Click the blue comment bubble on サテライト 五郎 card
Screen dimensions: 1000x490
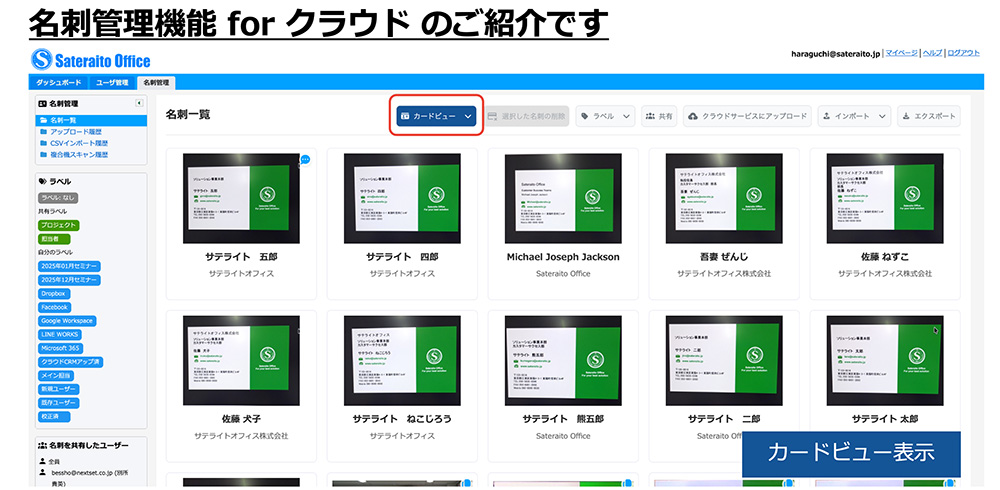point(305,160)
